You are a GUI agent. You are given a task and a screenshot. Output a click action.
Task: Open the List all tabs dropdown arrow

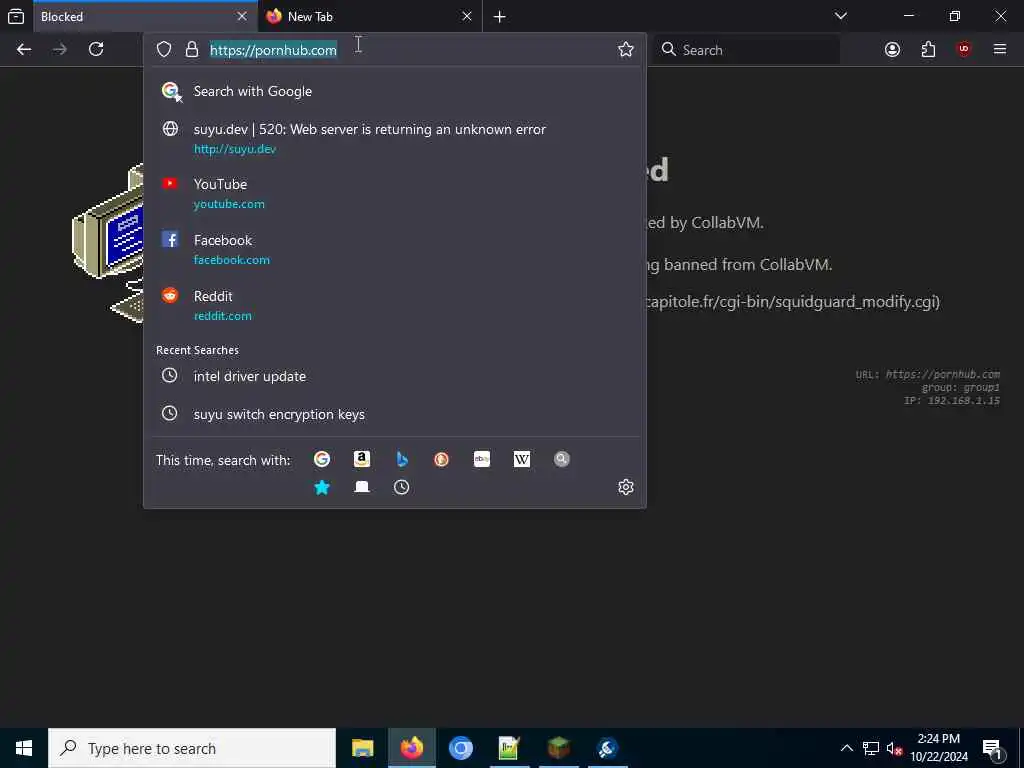pos(841,16)
